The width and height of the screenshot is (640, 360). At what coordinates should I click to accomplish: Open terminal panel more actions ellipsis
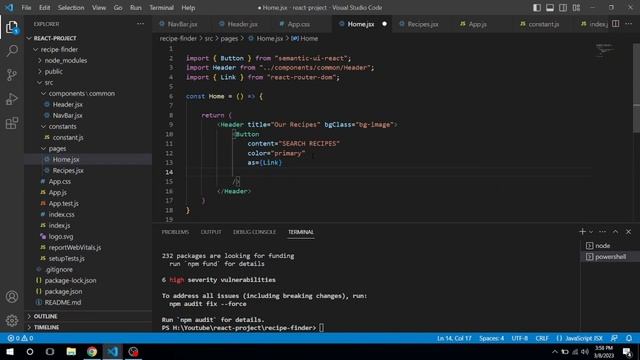click(602, 232)
